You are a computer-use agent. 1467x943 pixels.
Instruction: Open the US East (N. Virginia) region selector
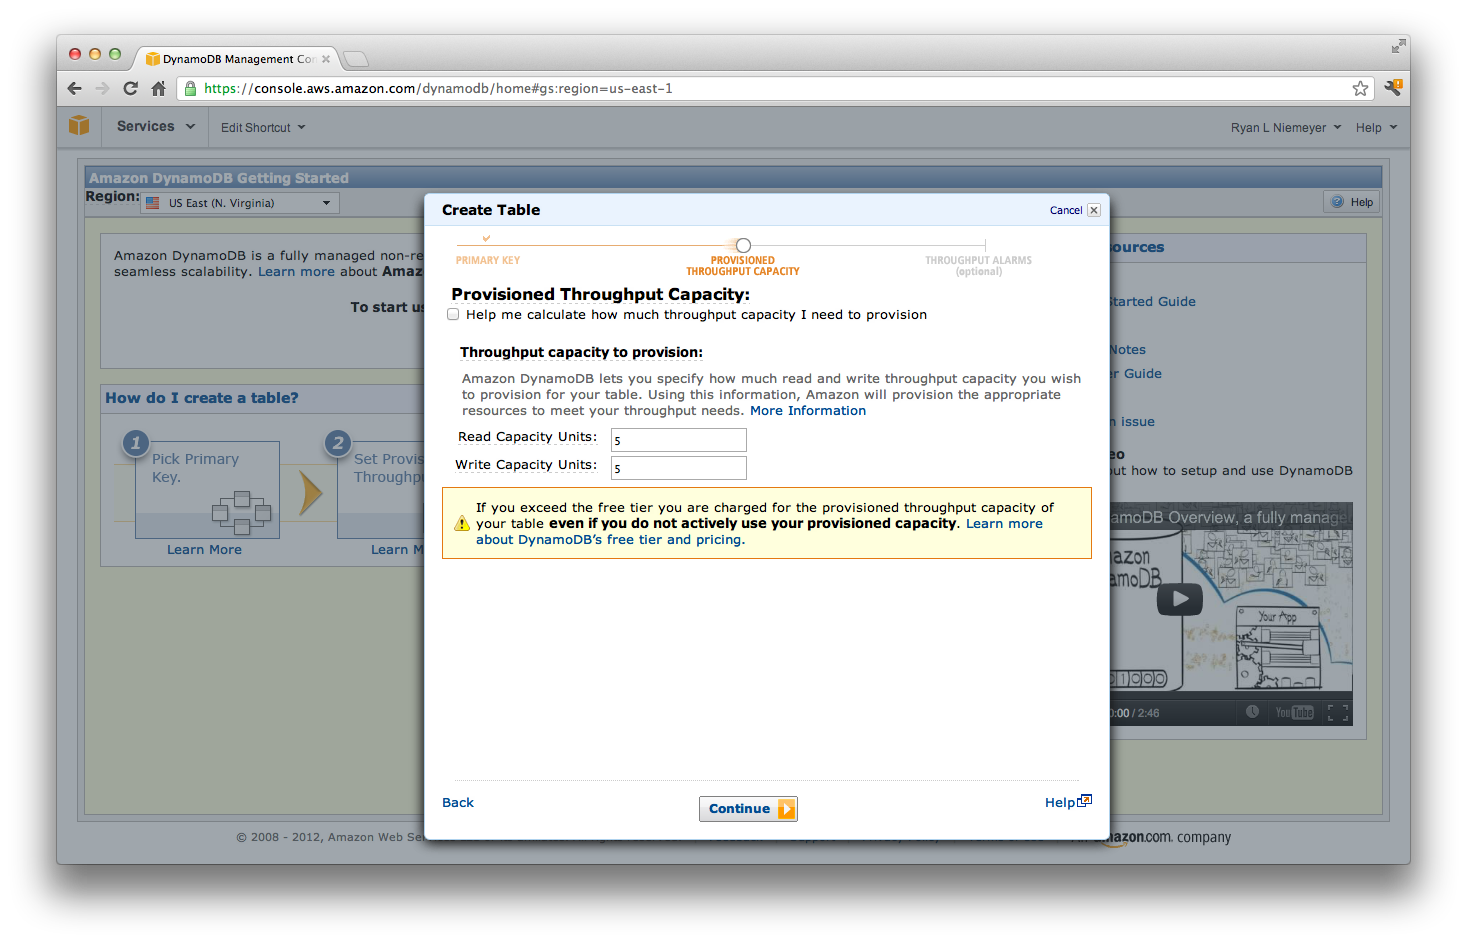pyautogui.click(x=238, y=202)
